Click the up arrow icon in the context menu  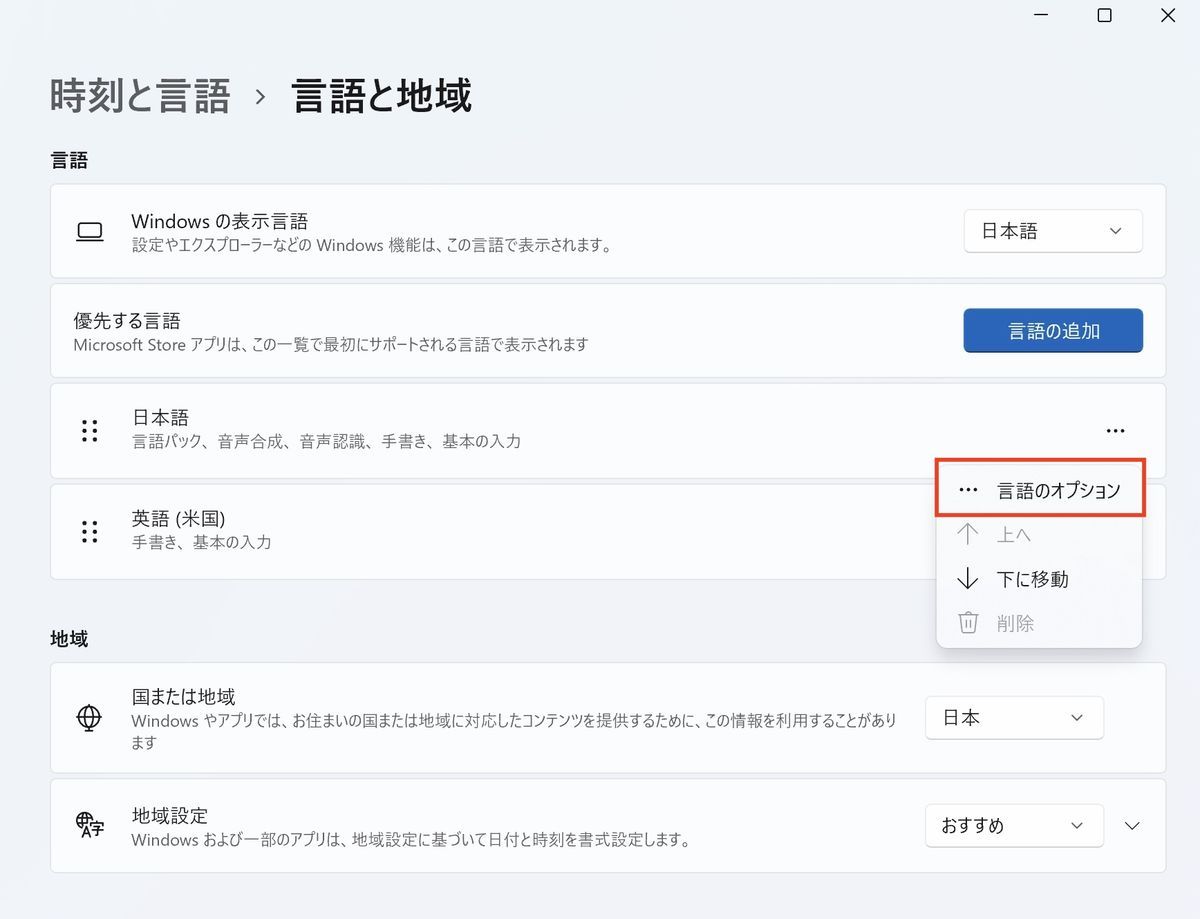click(x=967, y=534)
